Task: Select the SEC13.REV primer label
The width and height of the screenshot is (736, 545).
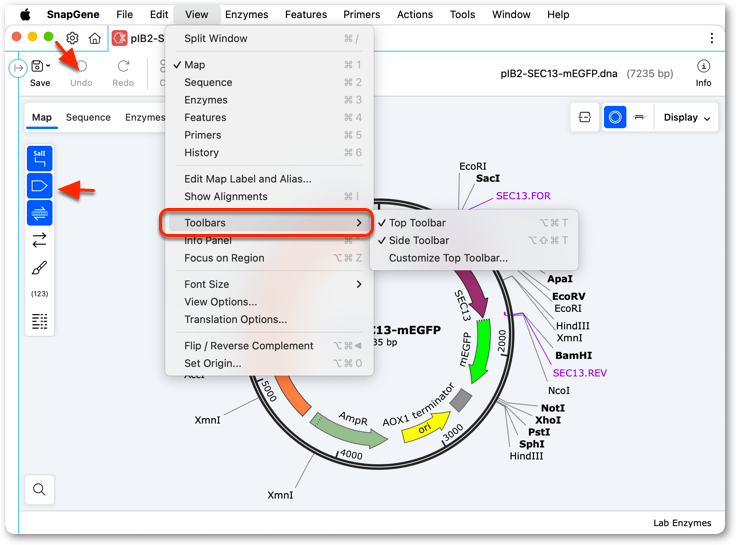Action: click(580, 373)
